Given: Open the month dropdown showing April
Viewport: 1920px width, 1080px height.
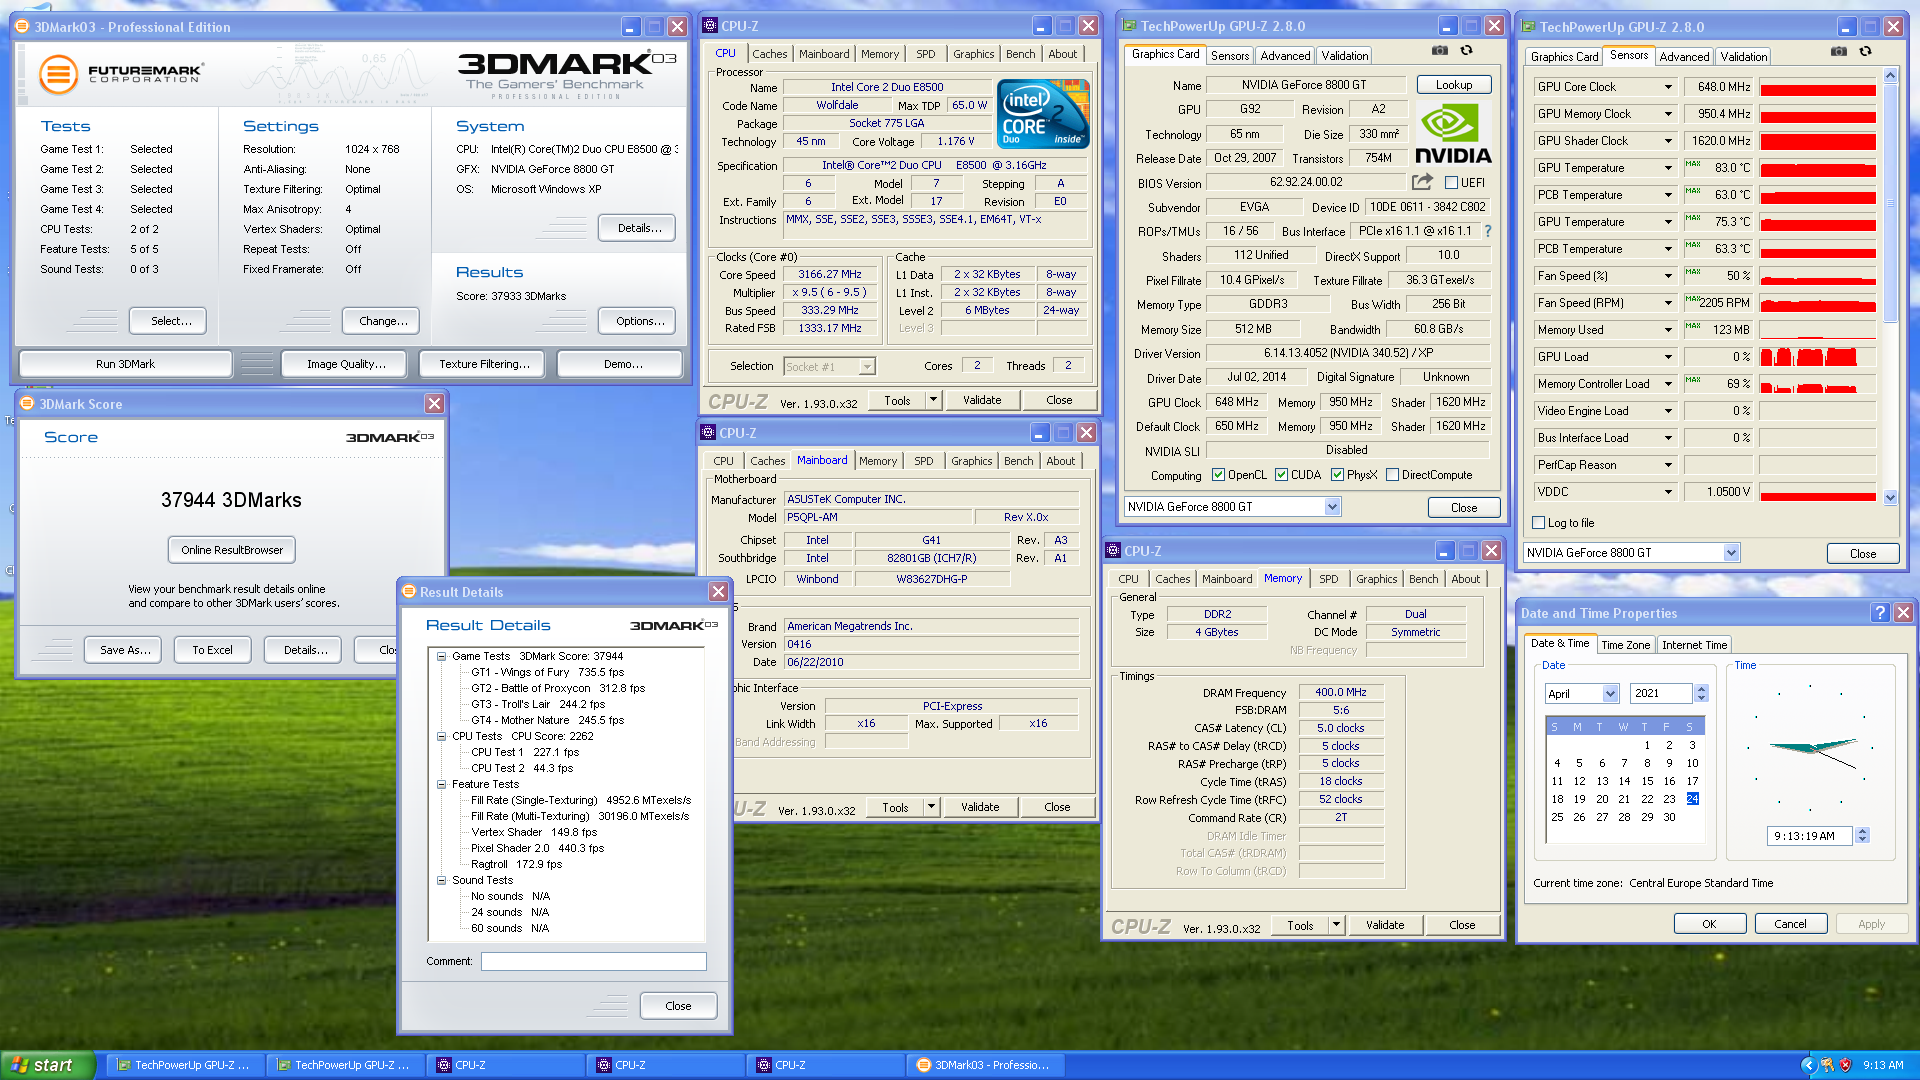Looking at the screenshot, I should coord(1610,694).
